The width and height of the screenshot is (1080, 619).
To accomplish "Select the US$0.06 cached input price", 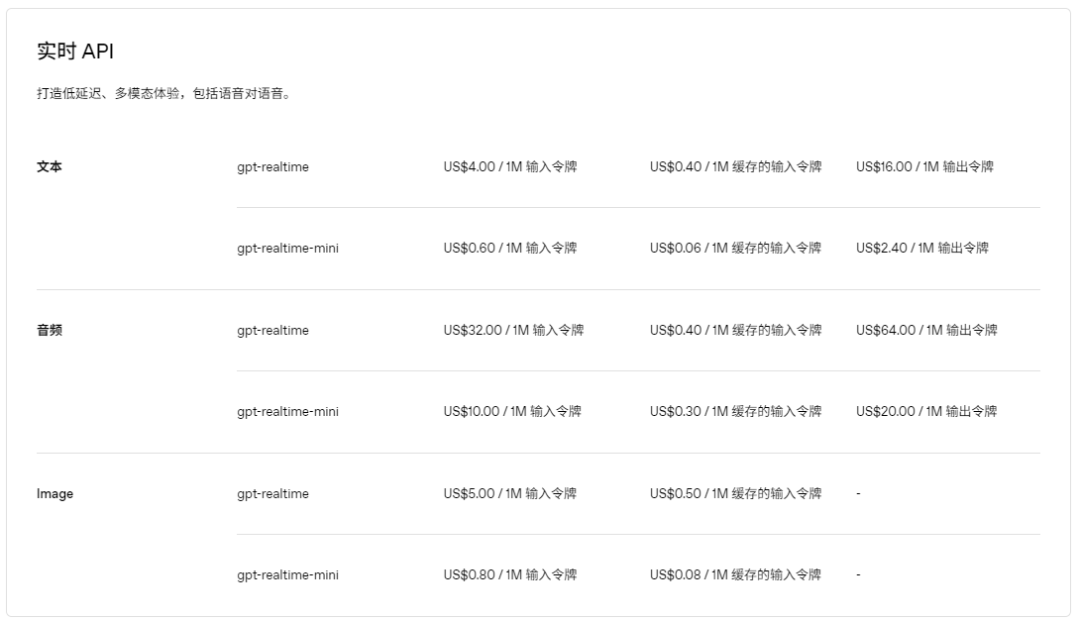I will pyautogui.click(x=735, y=248).
